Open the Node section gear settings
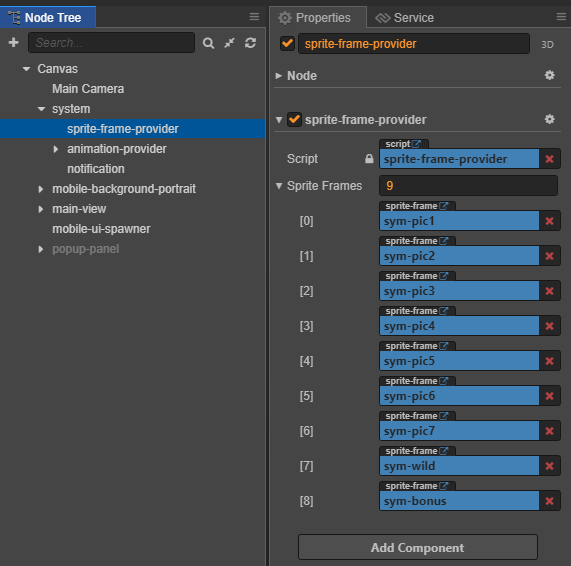The width and height of the screenshot is (571, 566). click(550, 75)
